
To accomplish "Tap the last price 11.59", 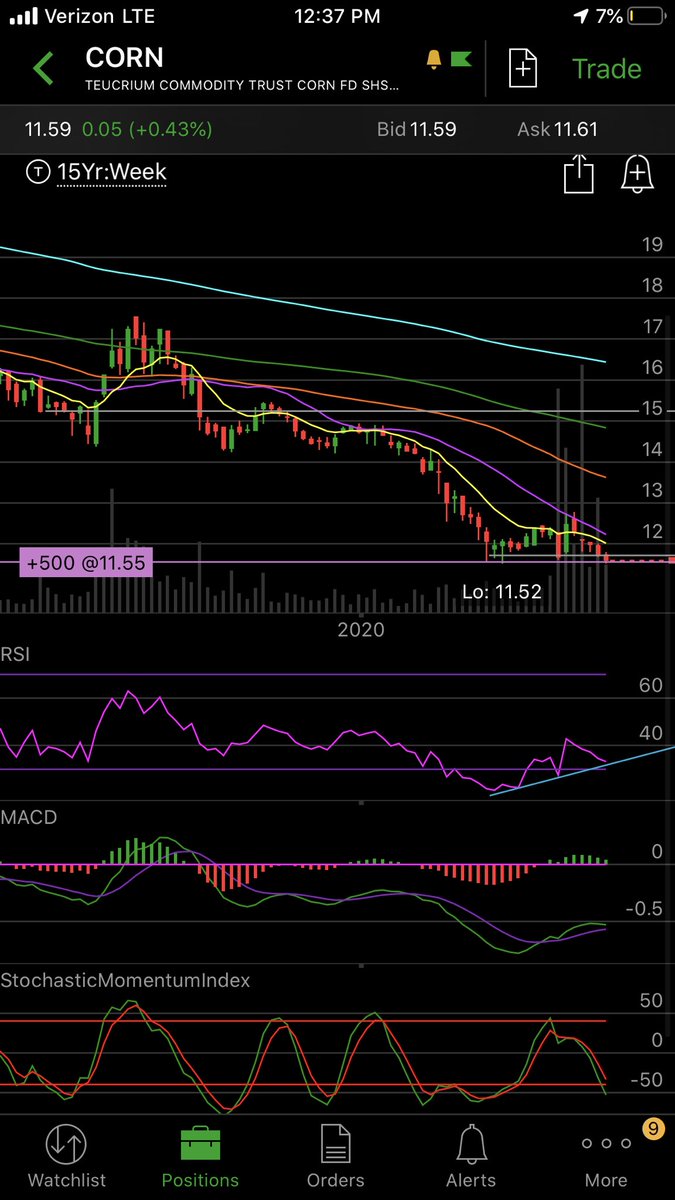I will (x=46, y=129).
